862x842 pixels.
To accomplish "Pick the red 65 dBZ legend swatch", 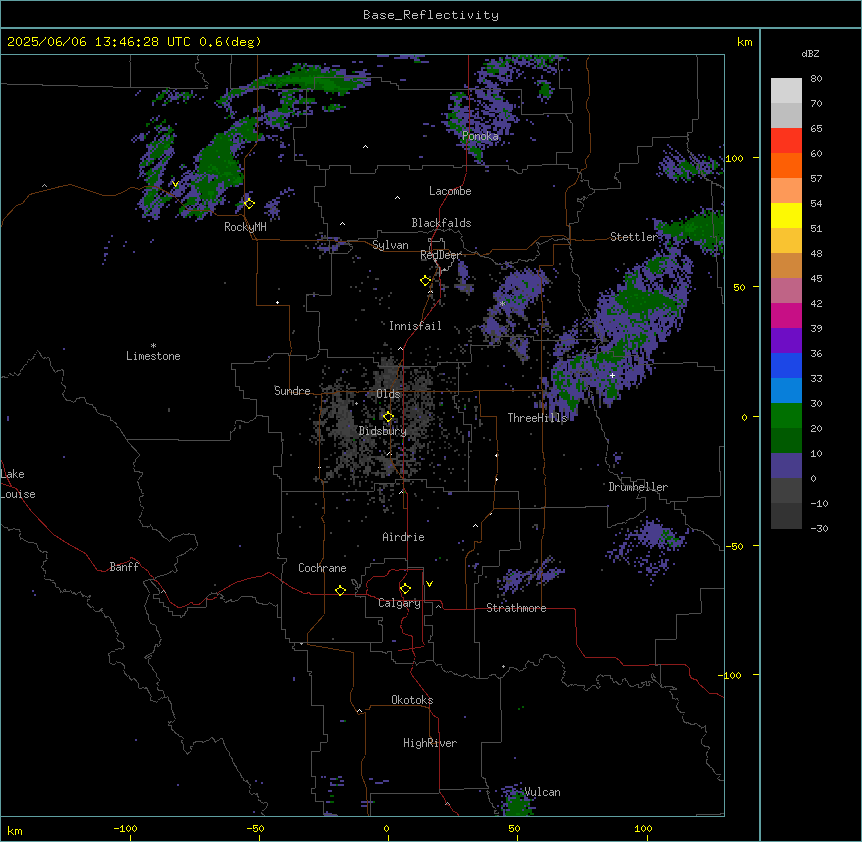I will point(786,140).
